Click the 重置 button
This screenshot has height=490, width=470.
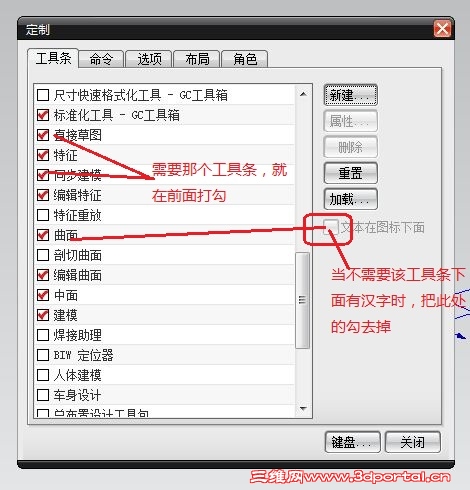pos(350,173)
